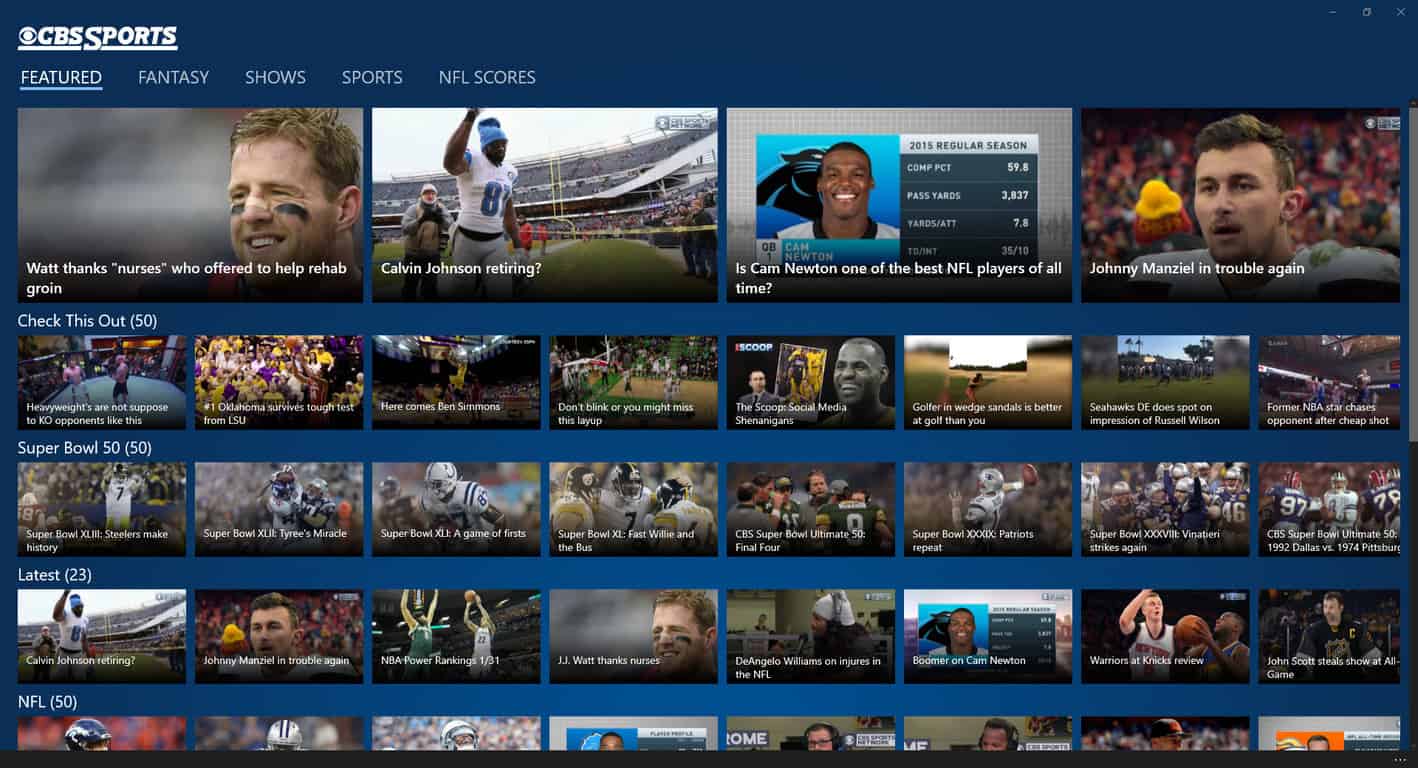Go to the SHOWS tab
Viewport: 1418px width, 768px height.
click(275, 77)
